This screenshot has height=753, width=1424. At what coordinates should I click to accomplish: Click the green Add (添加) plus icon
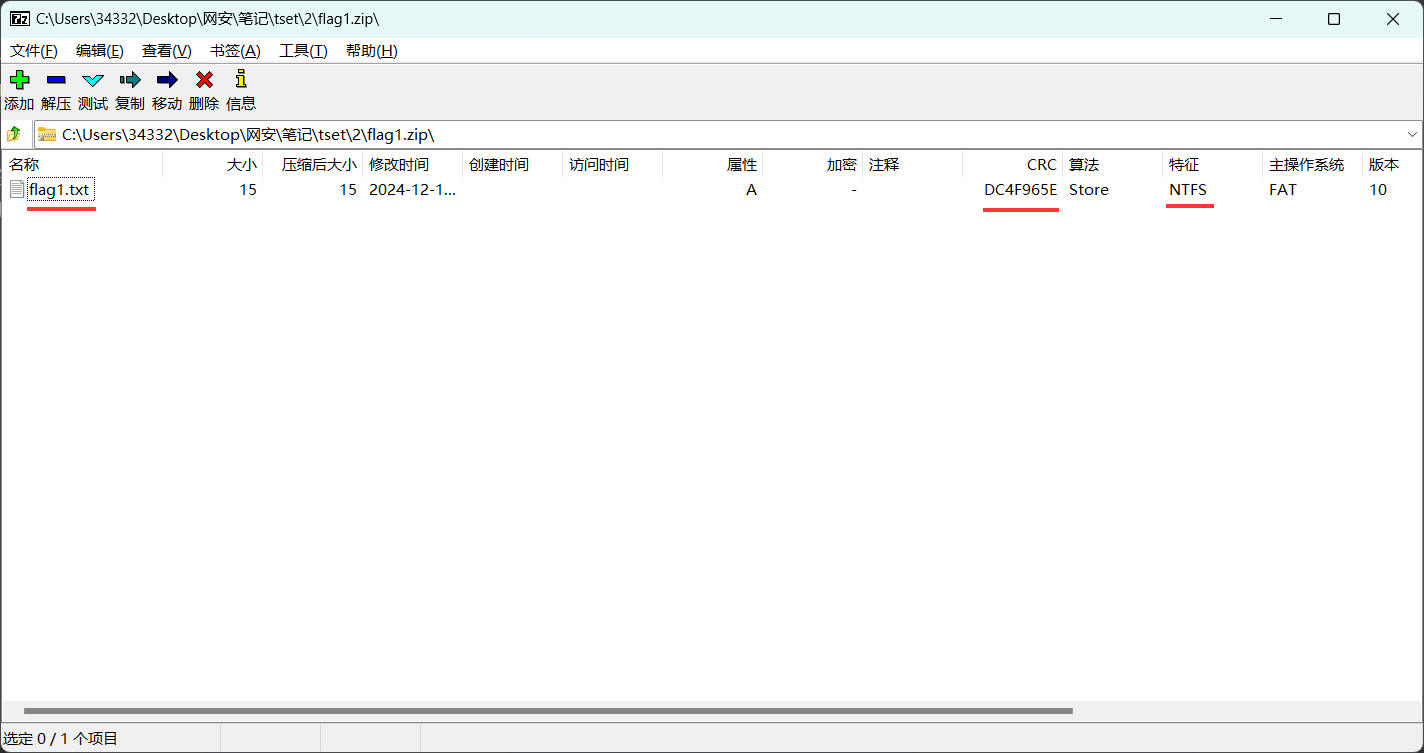19,80
